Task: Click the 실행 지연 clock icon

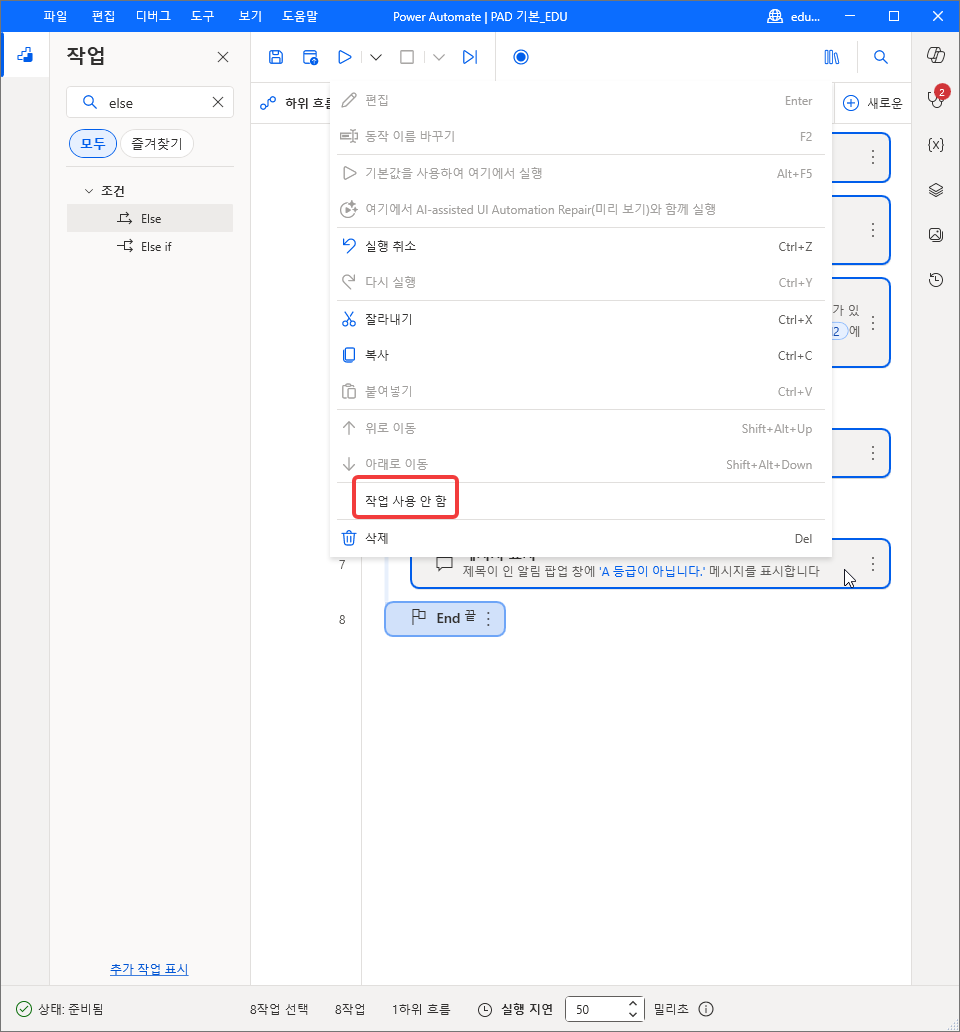Action: pyautogui.click(x=485, y=1010)
